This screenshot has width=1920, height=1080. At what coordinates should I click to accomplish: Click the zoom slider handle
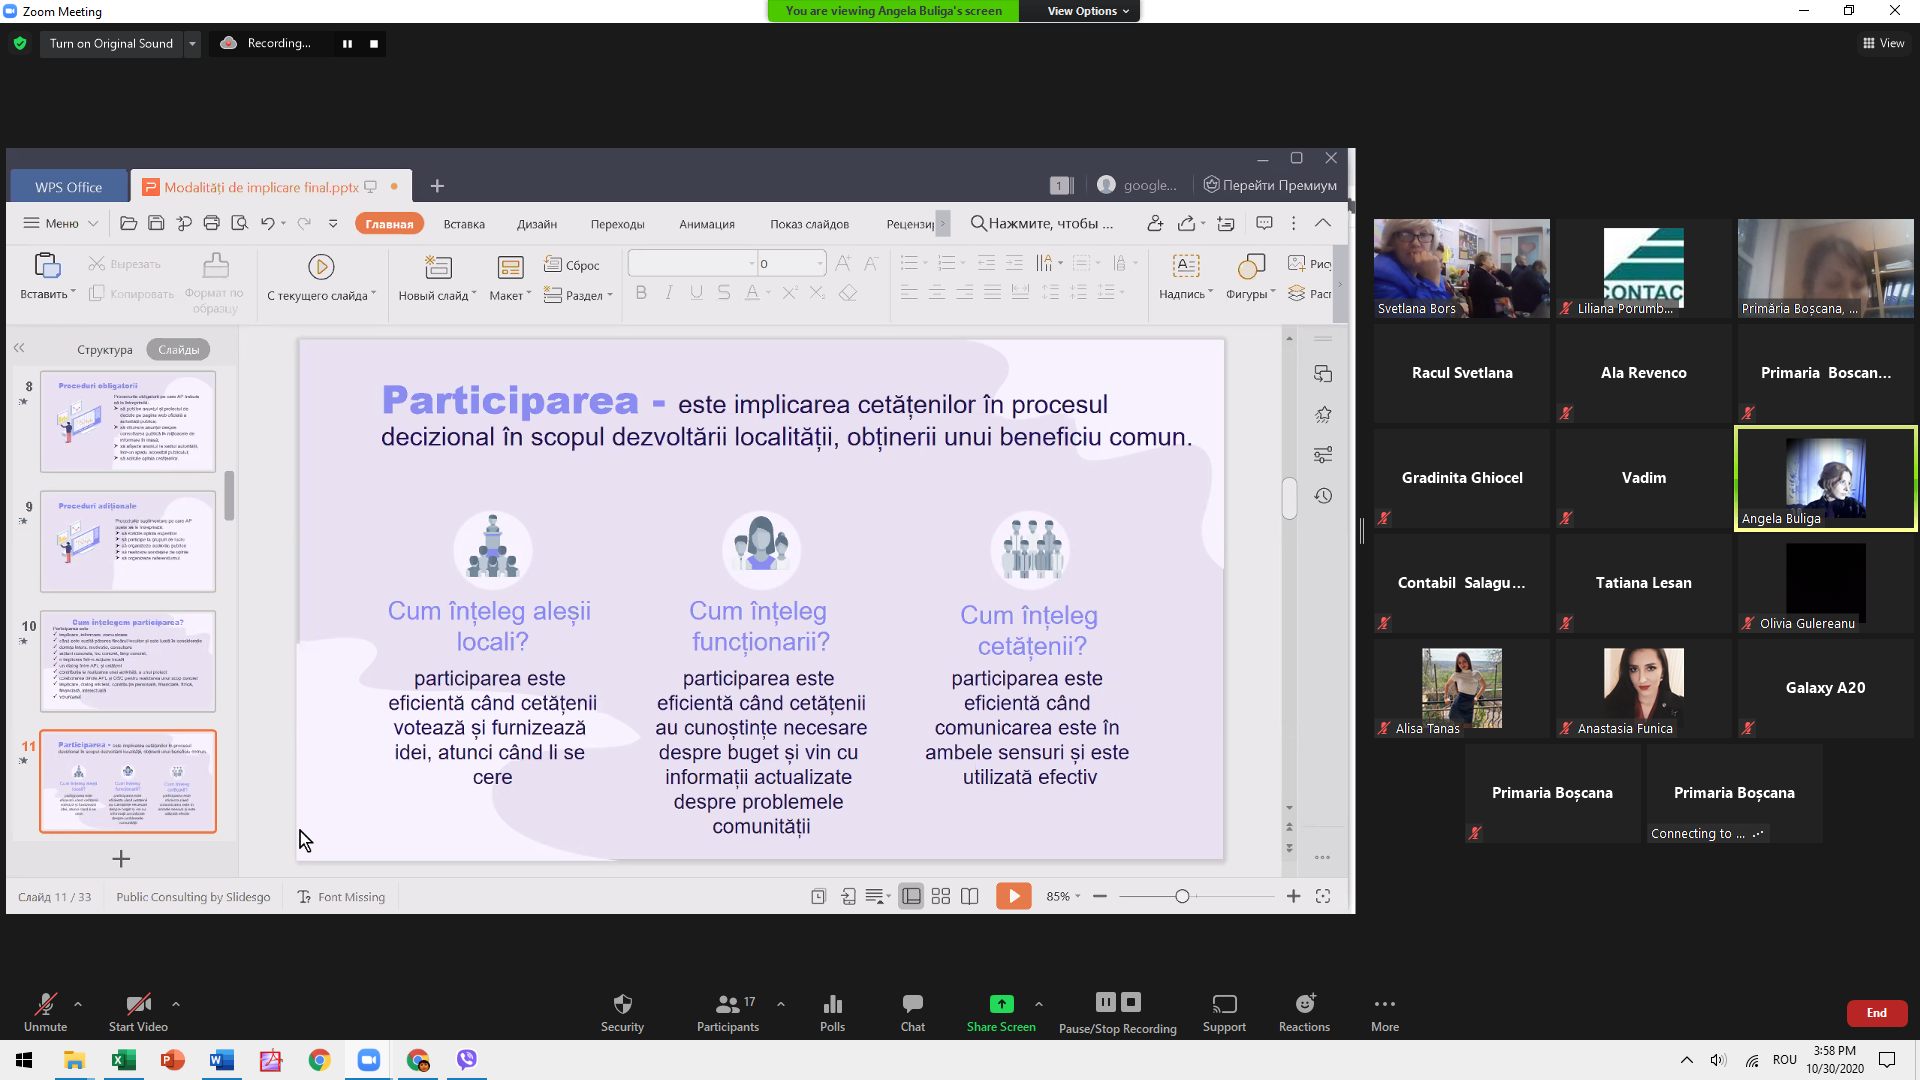coord(1182,896)
